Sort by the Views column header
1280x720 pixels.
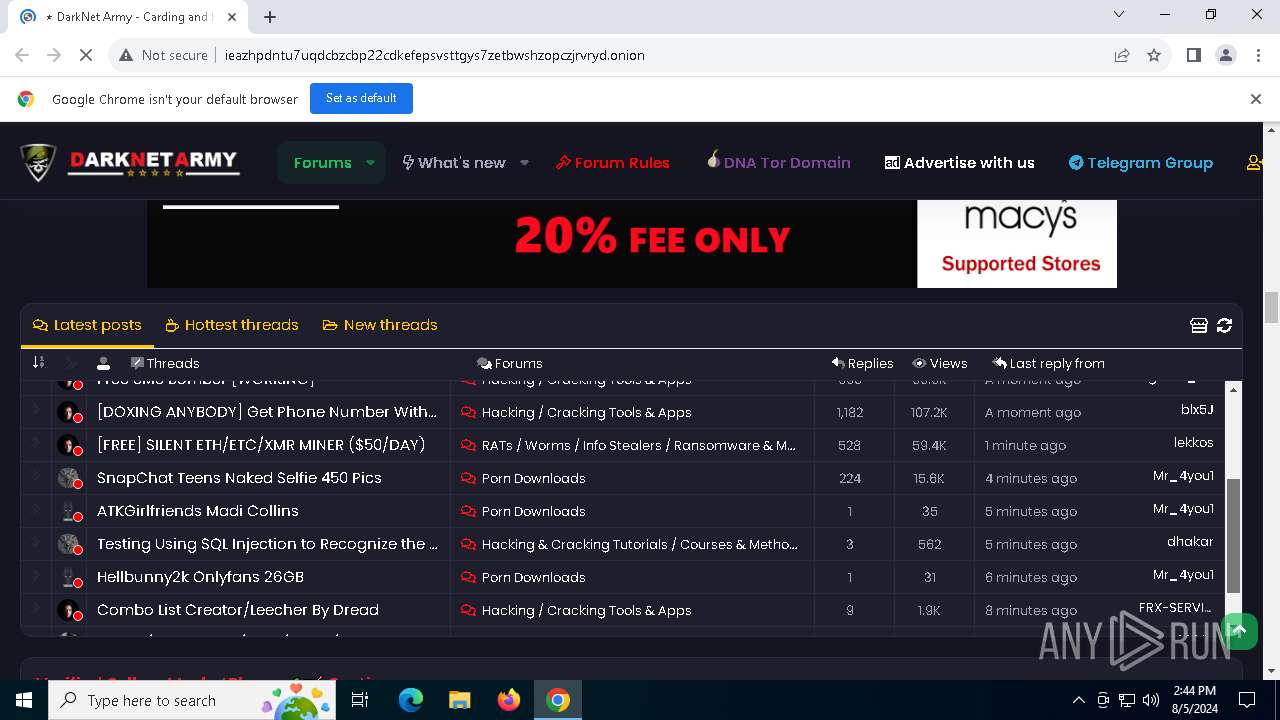pos(940,363)
